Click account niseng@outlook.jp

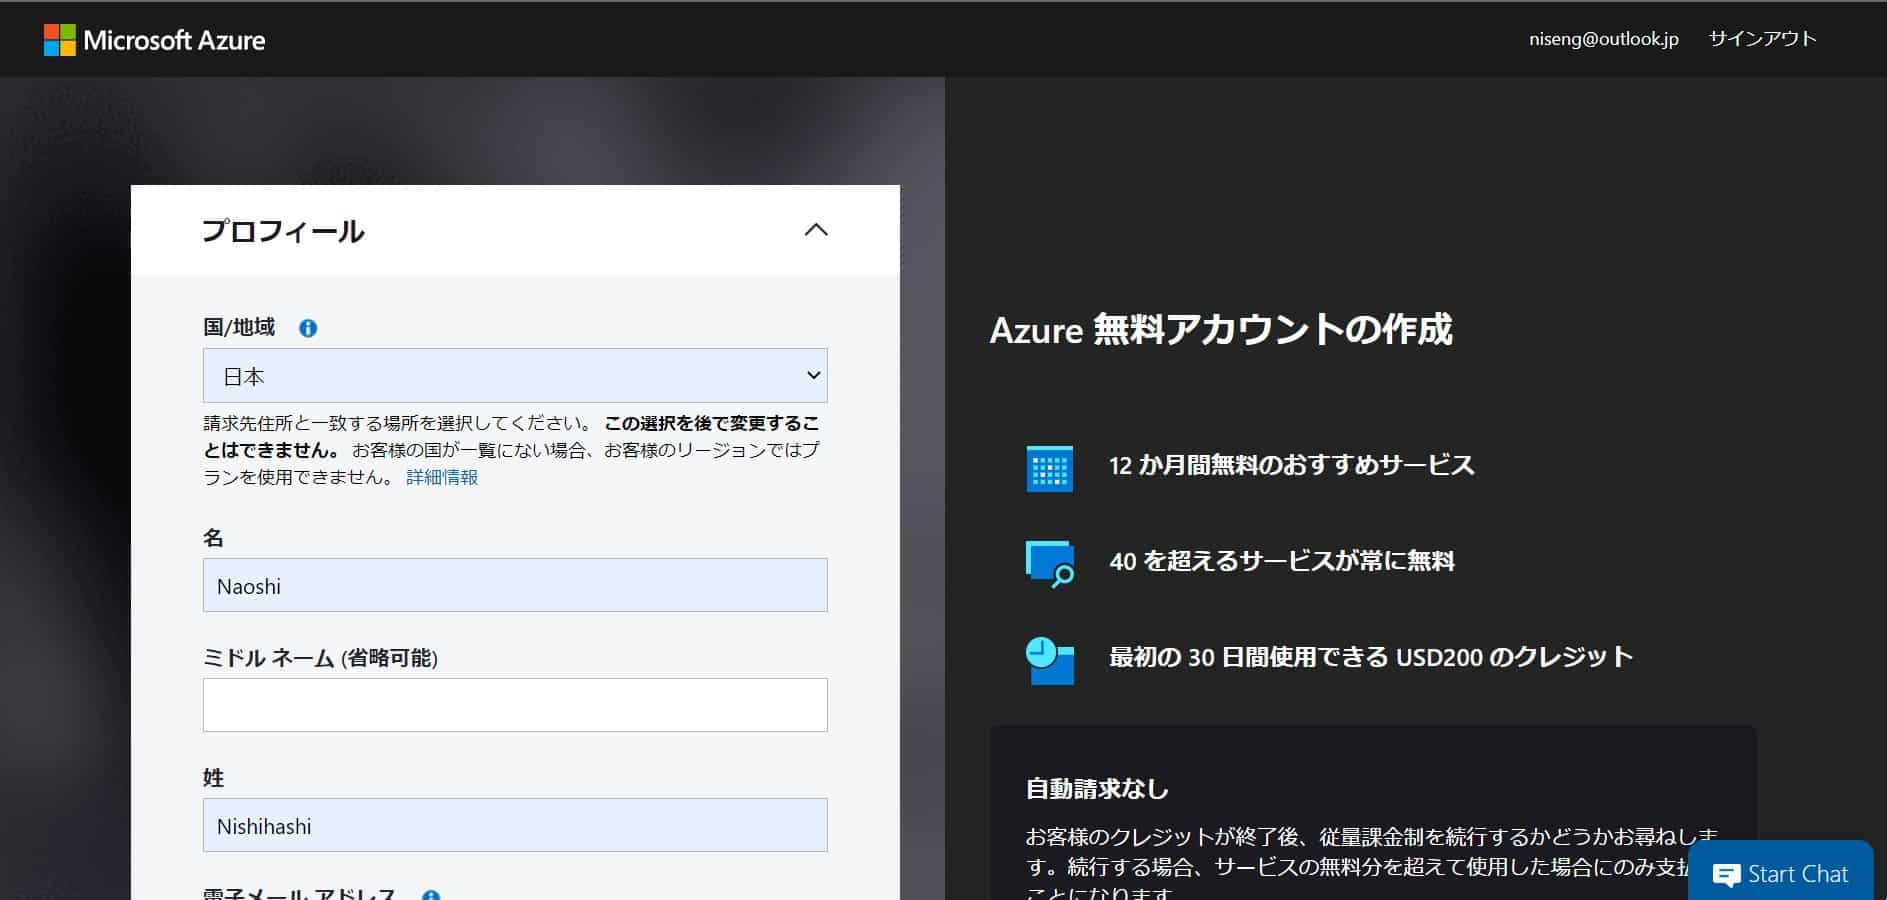click(1603, 39)
